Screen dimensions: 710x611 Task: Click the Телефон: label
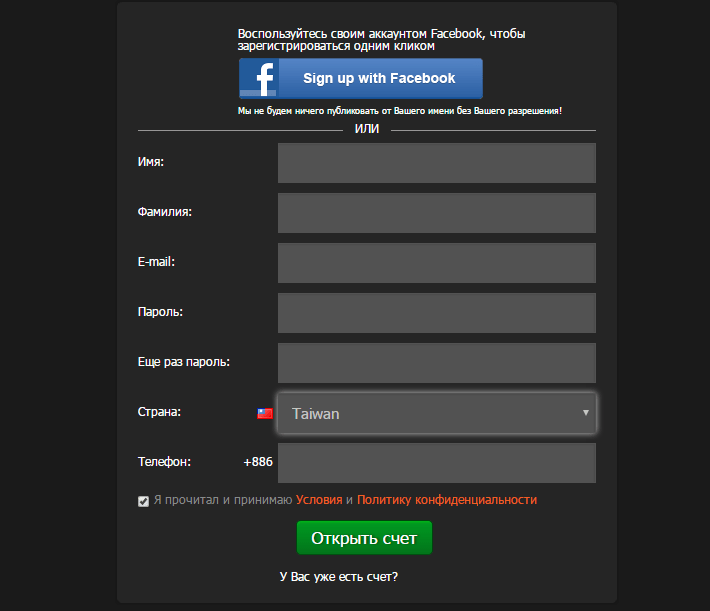click(x=164, y=462)
